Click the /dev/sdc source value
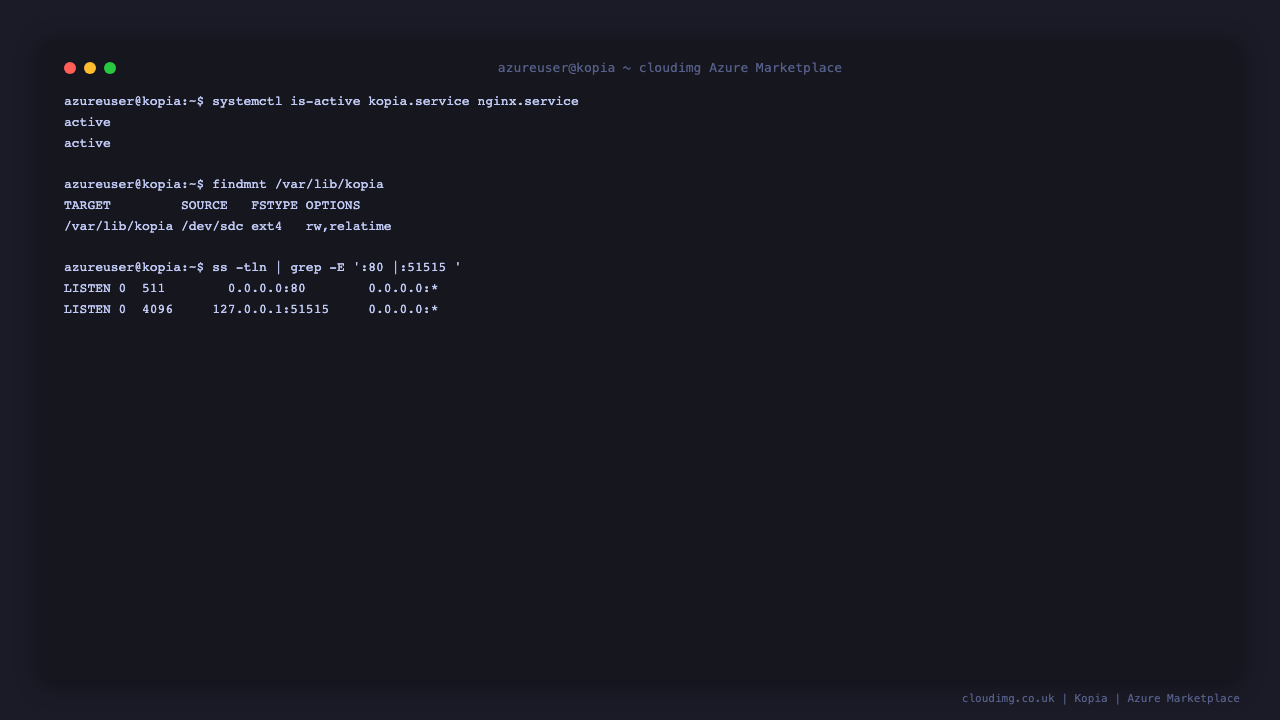1280x720 pixels. [x=212, y=226]
